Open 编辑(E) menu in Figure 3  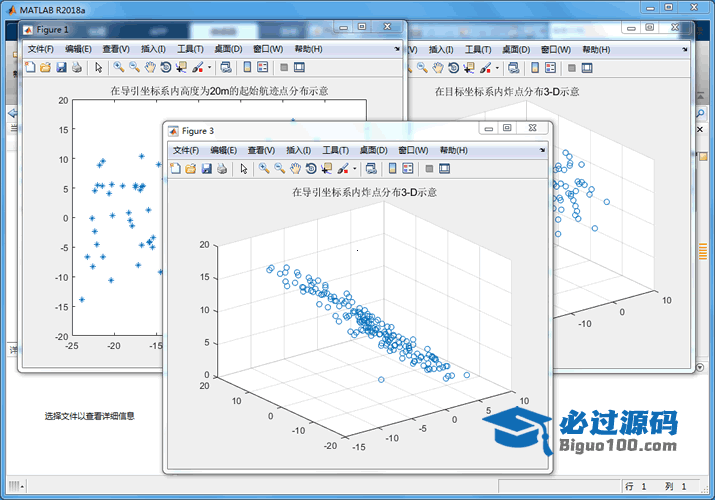[x=223, y=150]
